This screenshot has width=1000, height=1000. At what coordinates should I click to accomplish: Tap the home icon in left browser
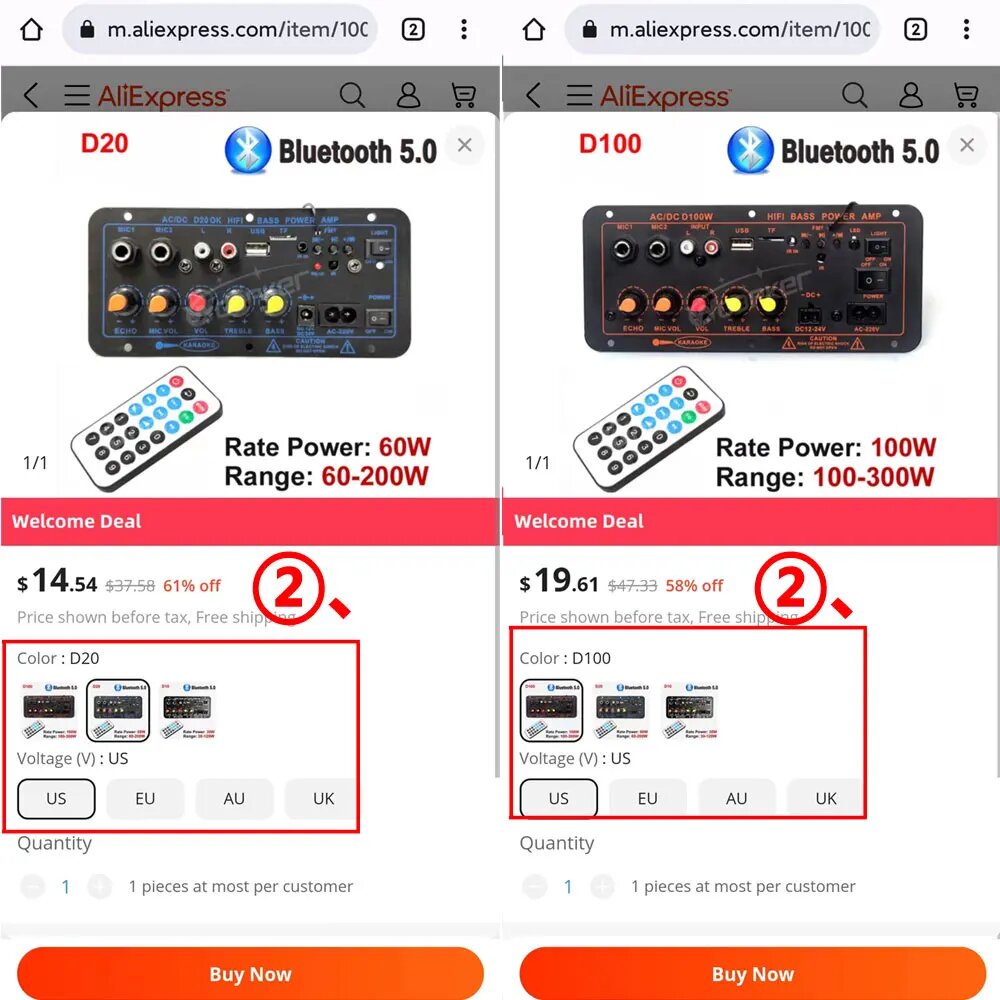31,29
